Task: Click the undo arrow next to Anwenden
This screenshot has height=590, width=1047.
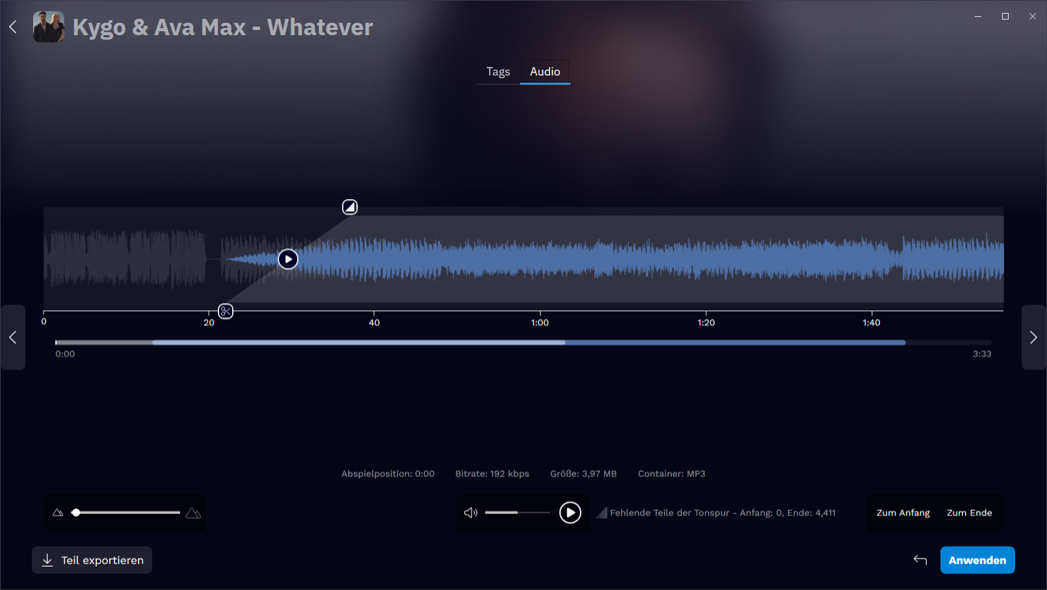Action: [x=920, y=560]
